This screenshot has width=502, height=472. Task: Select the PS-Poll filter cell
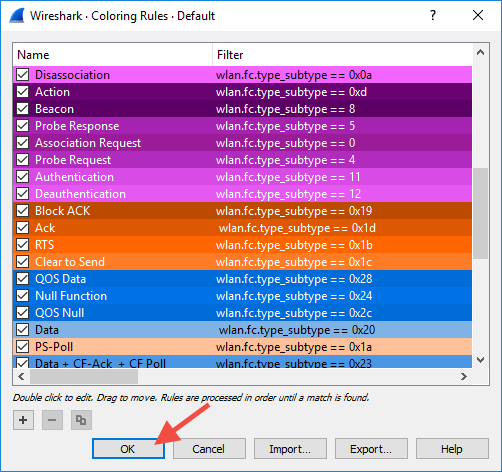(342, 347)
